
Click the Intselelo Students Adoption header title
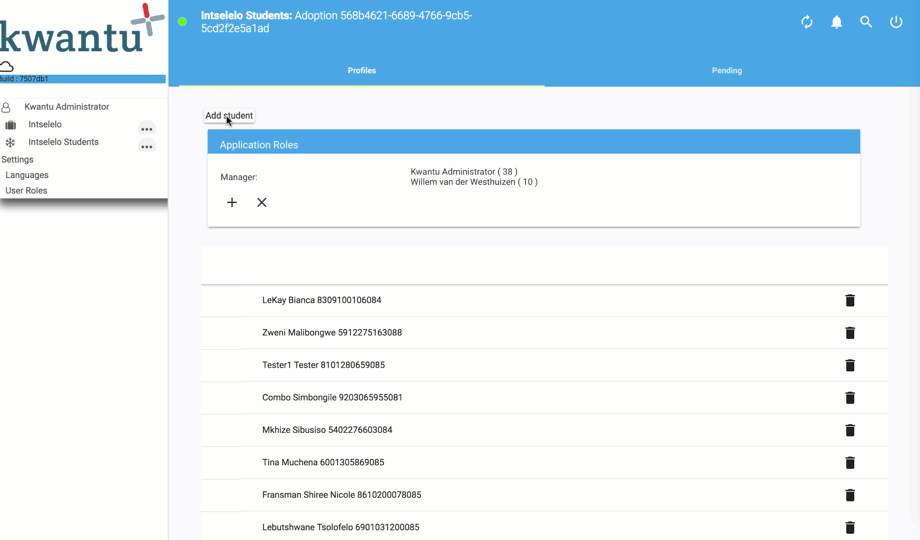[x=337, y=22]
